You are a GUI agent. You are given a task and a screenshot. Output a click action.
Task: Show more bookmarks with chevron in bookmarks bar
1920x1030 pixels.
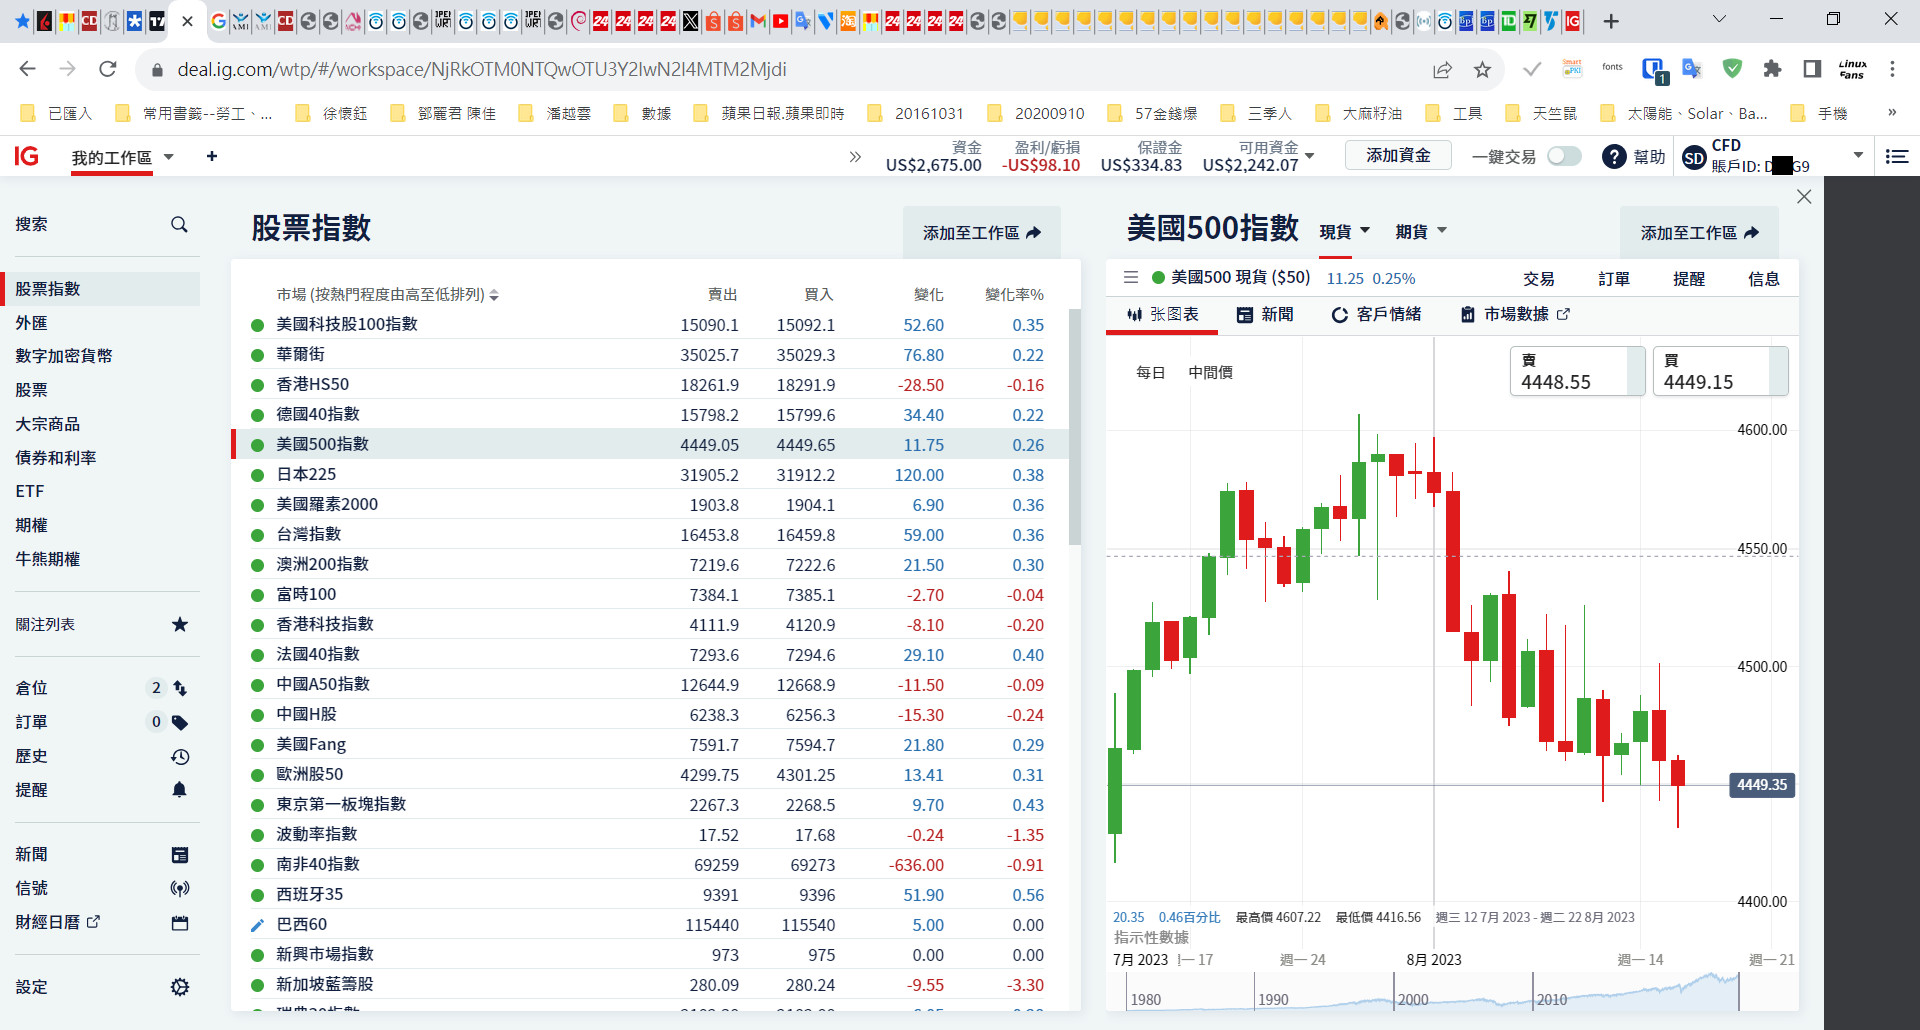click(1892, 113)
